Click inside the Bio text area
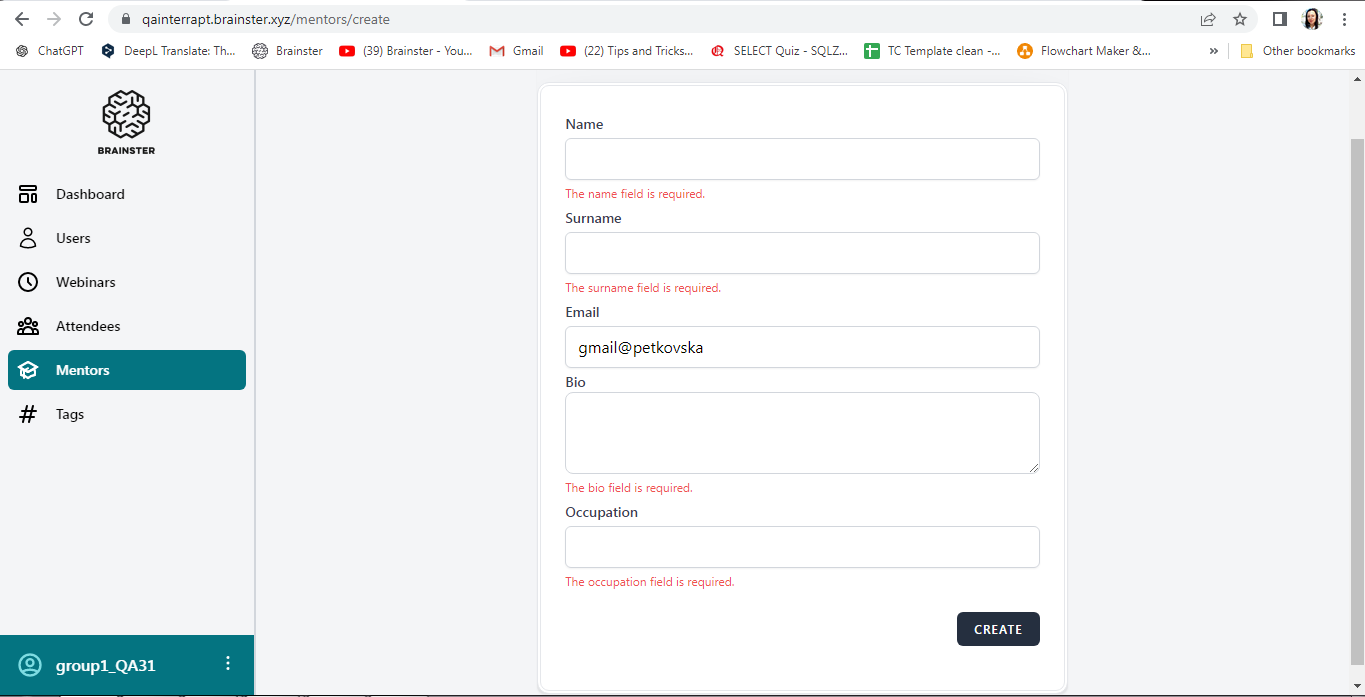 (802, 432)
